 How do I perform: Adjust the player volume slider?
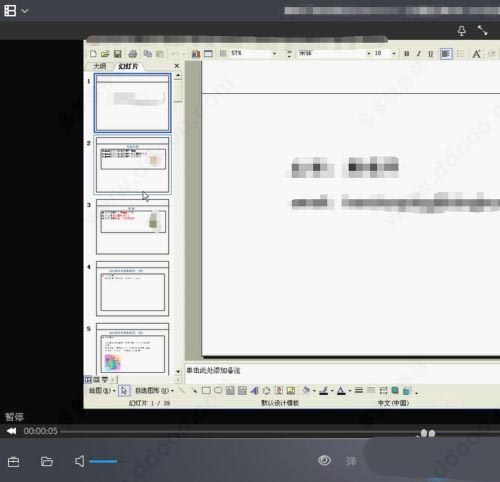[x=103, y=461]
